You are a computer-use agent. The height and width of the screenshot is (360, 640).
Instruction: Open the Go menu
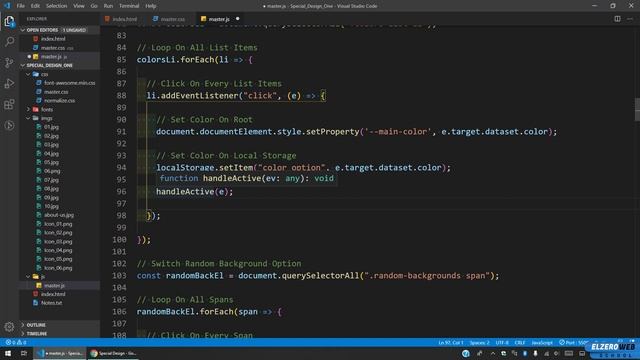(x=94, y=6)
